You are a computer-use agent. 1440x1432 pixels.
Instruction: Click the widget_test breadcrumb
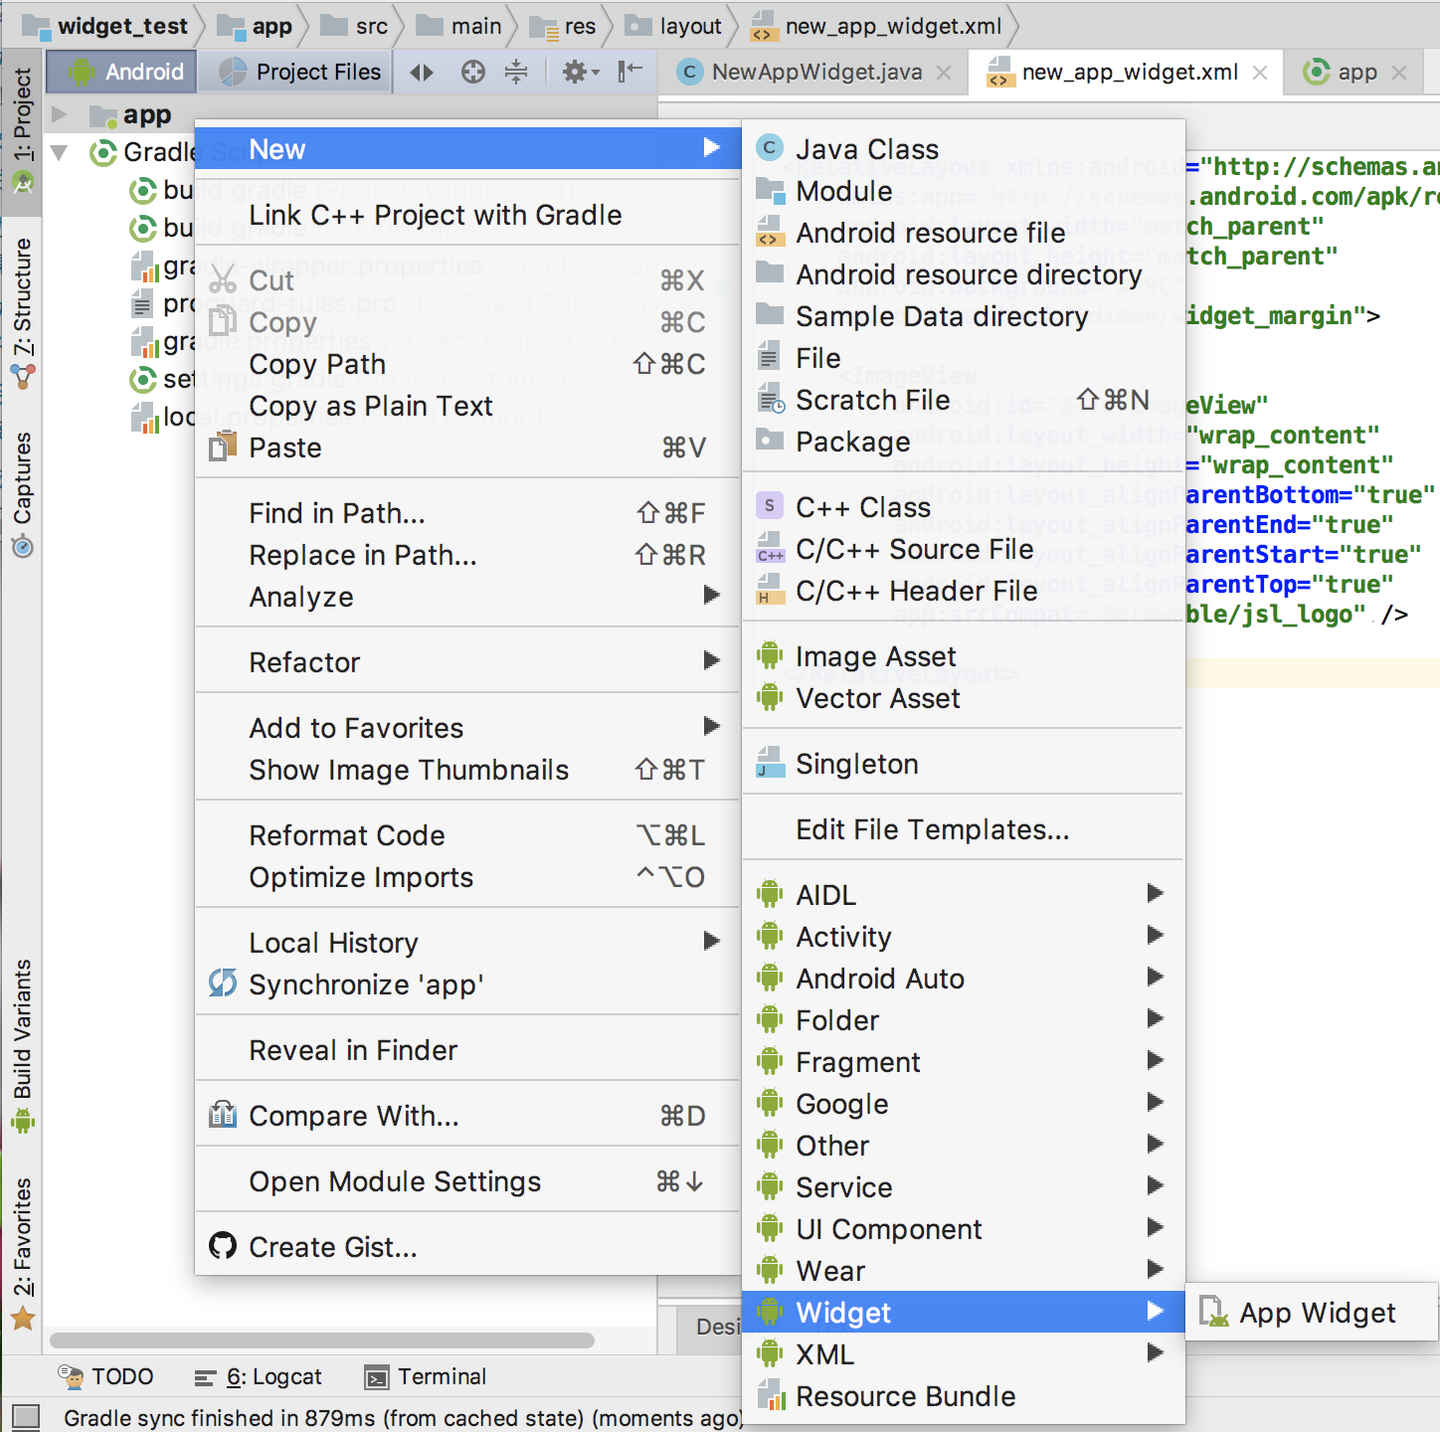[x=106, y=26]
